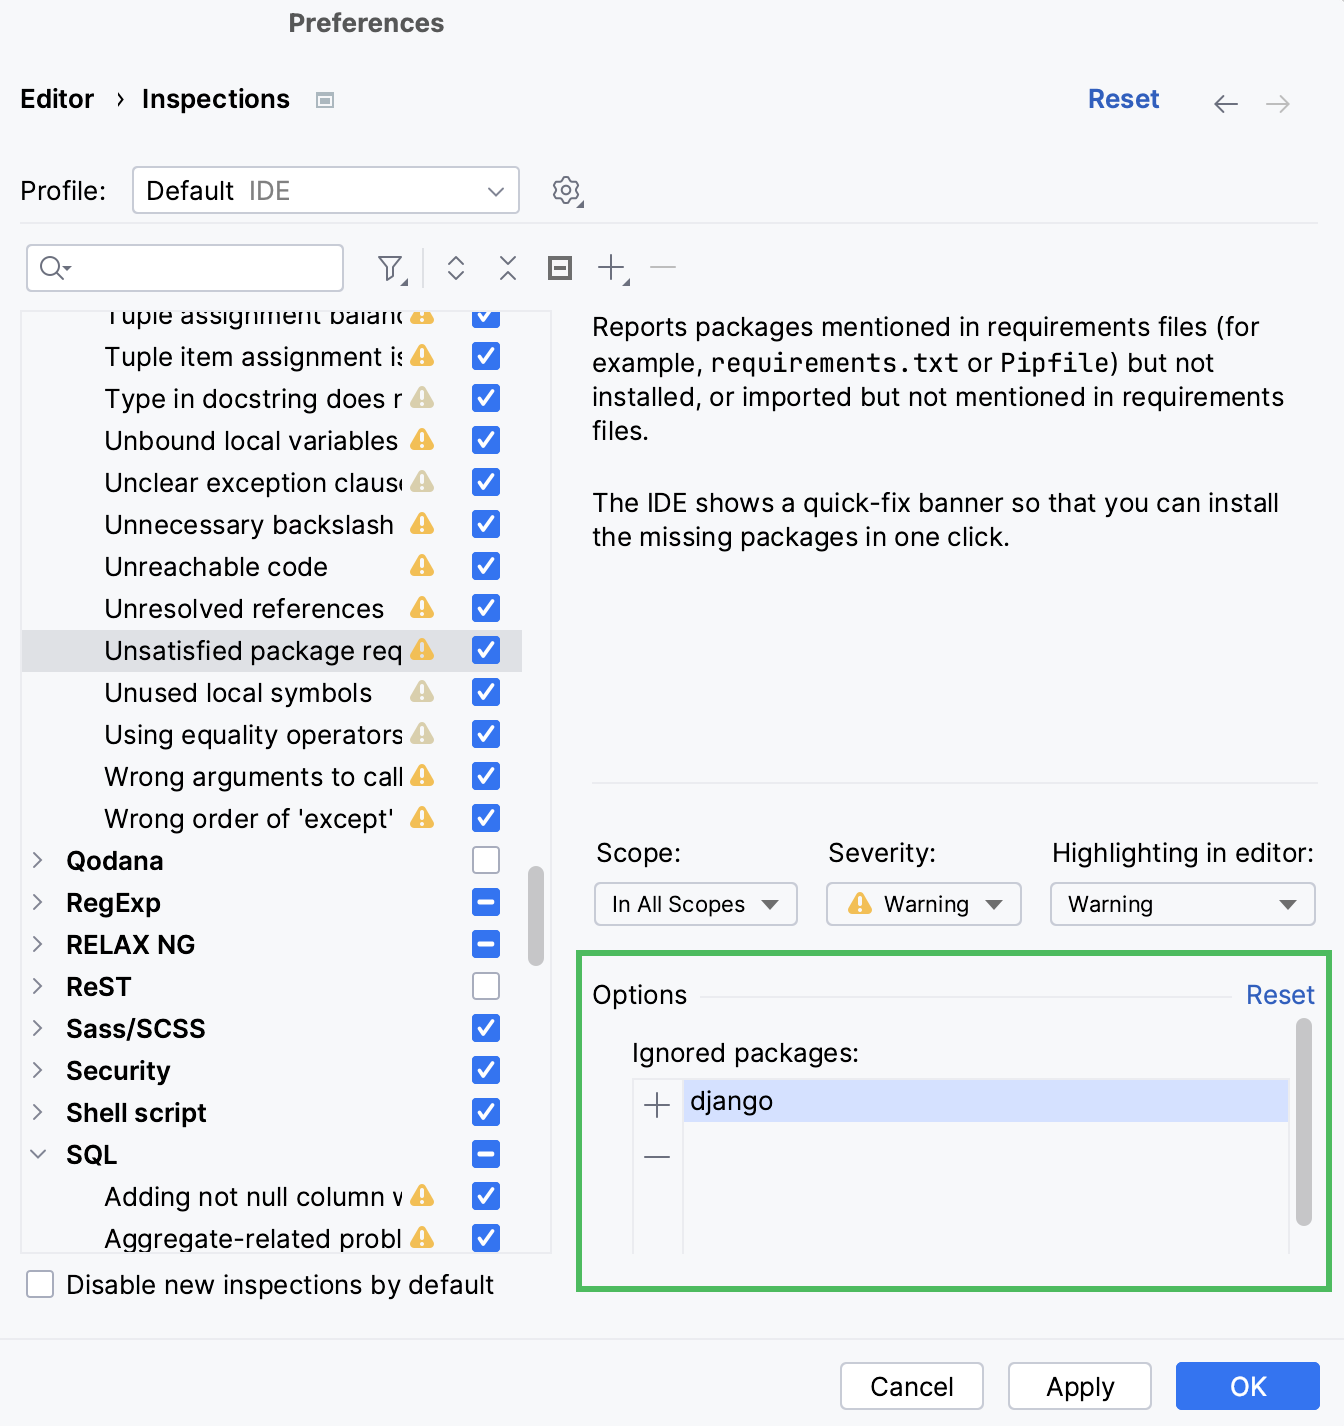Select the Security inspection group
This screenshot has height=1426, width=1344.
pos(118,1070)
